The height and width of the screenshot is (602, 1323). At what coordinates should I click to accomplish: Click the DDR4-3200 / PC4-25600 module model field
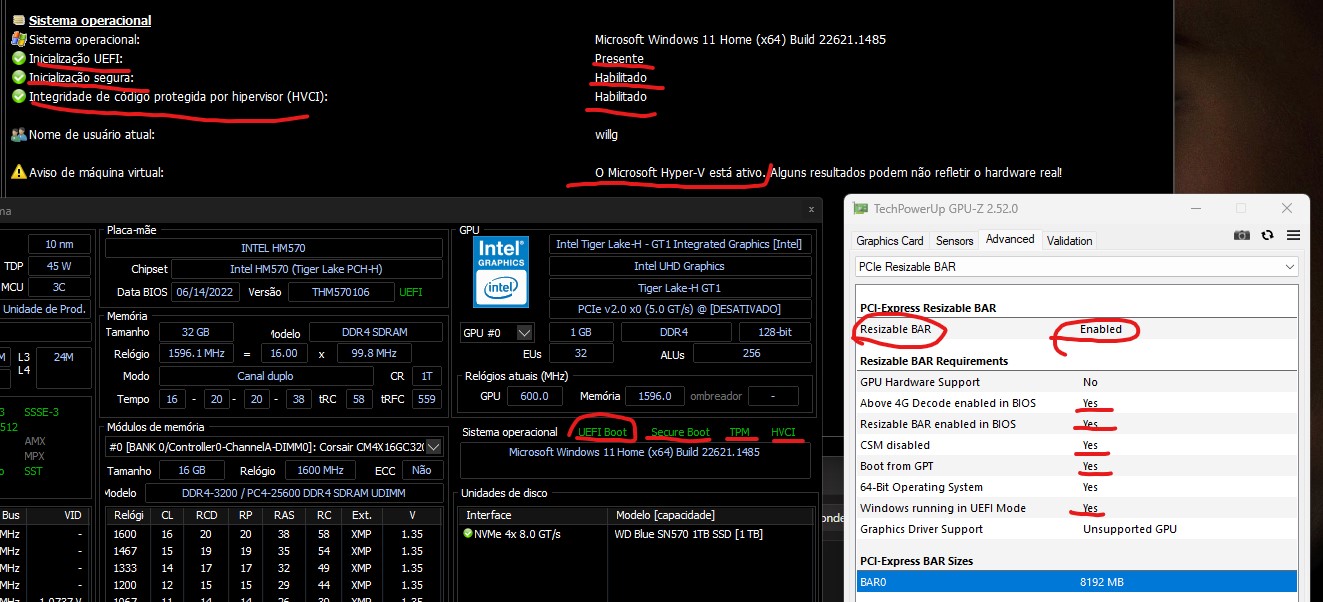point(293,493)
